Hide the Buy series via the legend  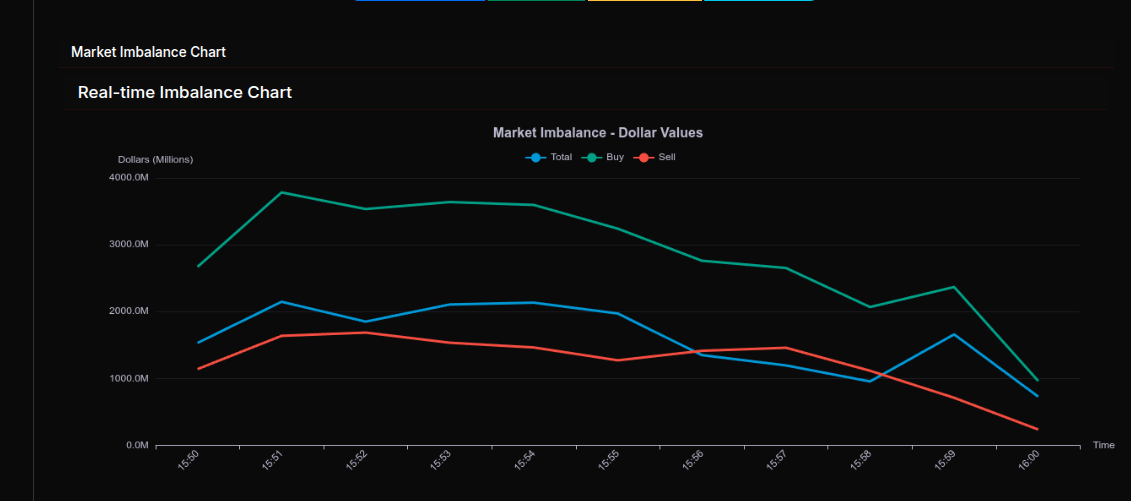pyautogui.click(x=605, y=157)
